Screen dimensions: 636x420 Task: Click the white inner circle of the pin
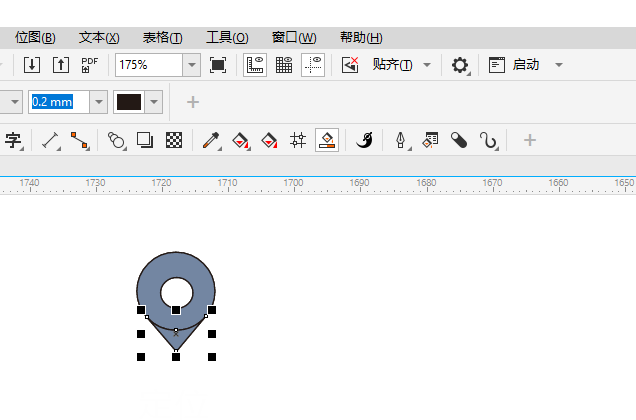click(176, 292)
